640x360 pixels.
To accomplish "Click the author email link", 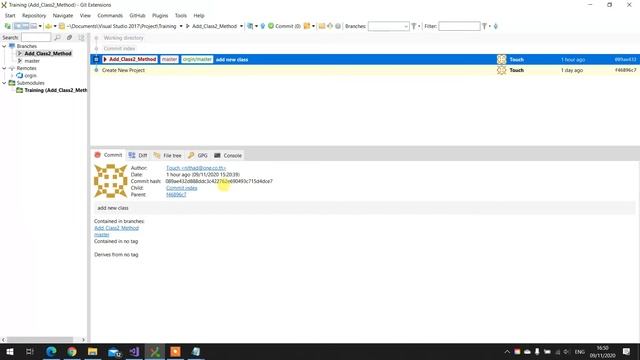I will (x=196, y=168).
